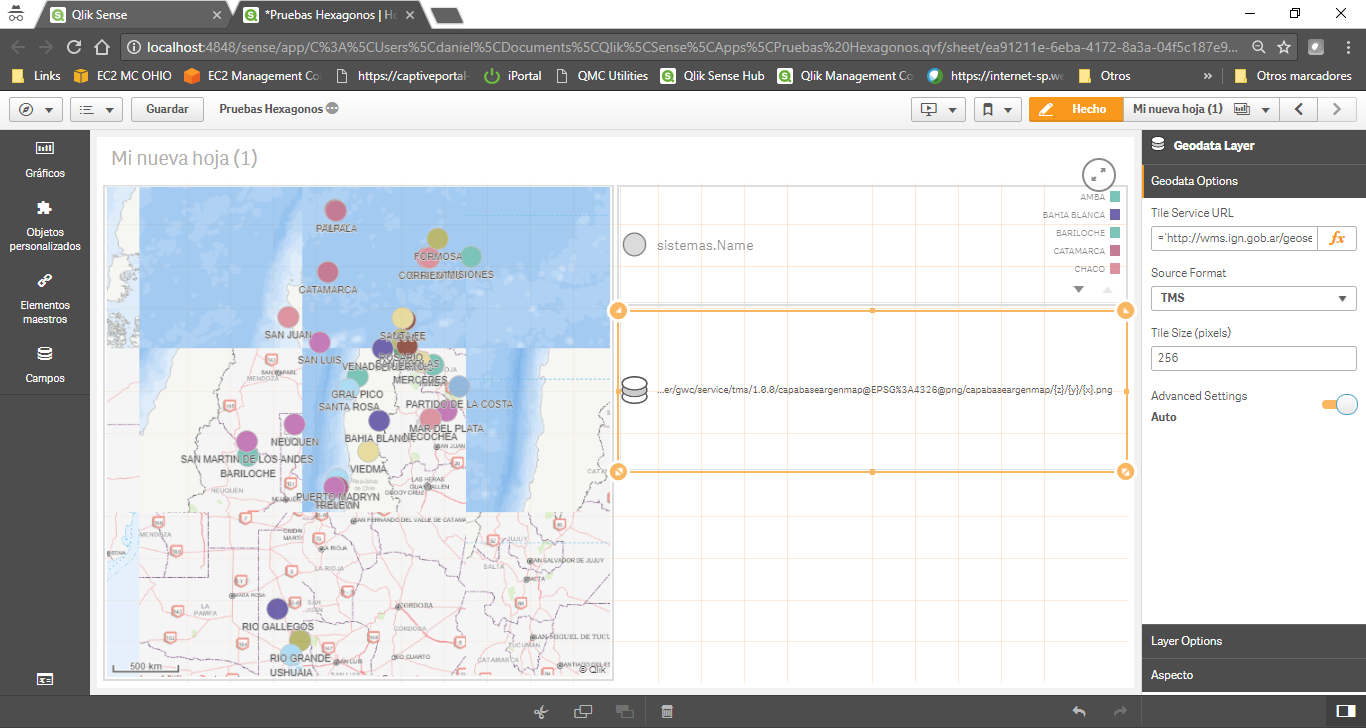Open the navigation compass dropdown
1366x728 pixels.
tap(36, 109)
